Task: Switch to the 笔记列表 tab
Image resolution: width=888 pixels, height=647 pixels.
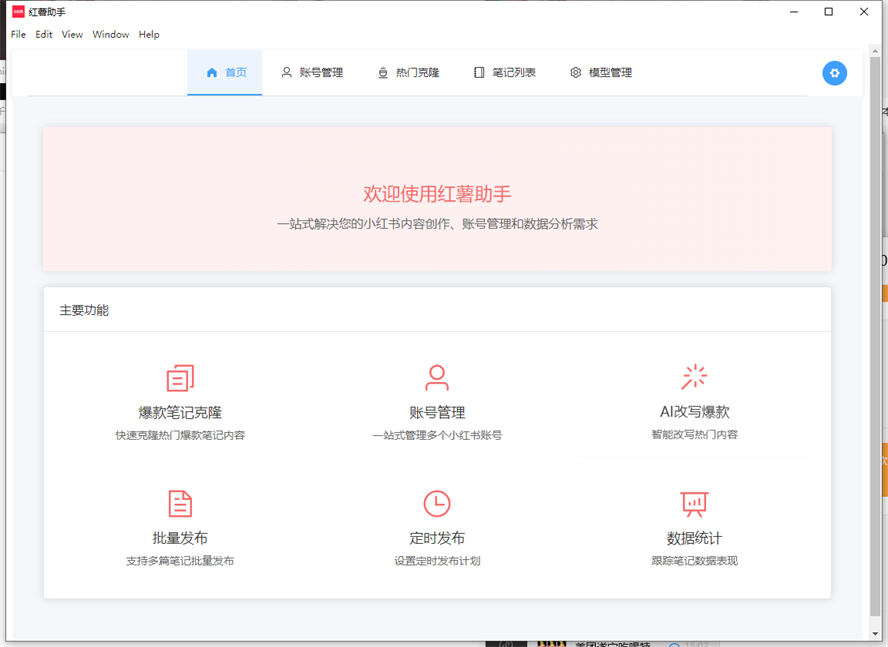Action: point(505,72)
